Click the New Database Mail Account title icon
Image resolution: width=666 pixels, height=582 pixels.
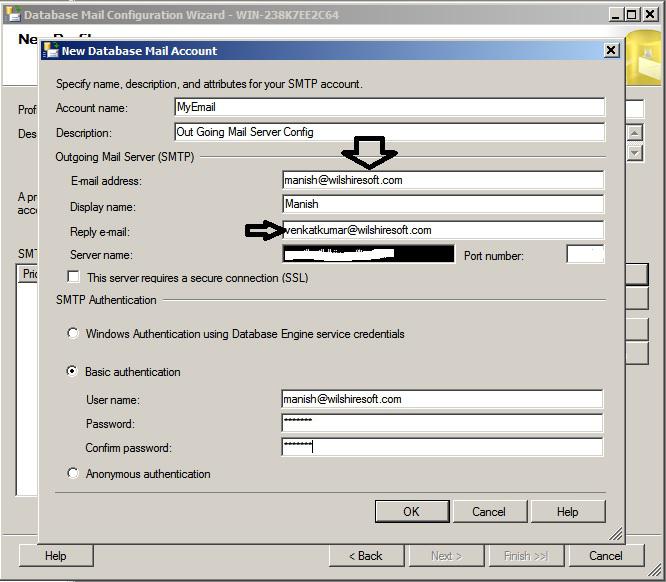(x=51, y=50)
